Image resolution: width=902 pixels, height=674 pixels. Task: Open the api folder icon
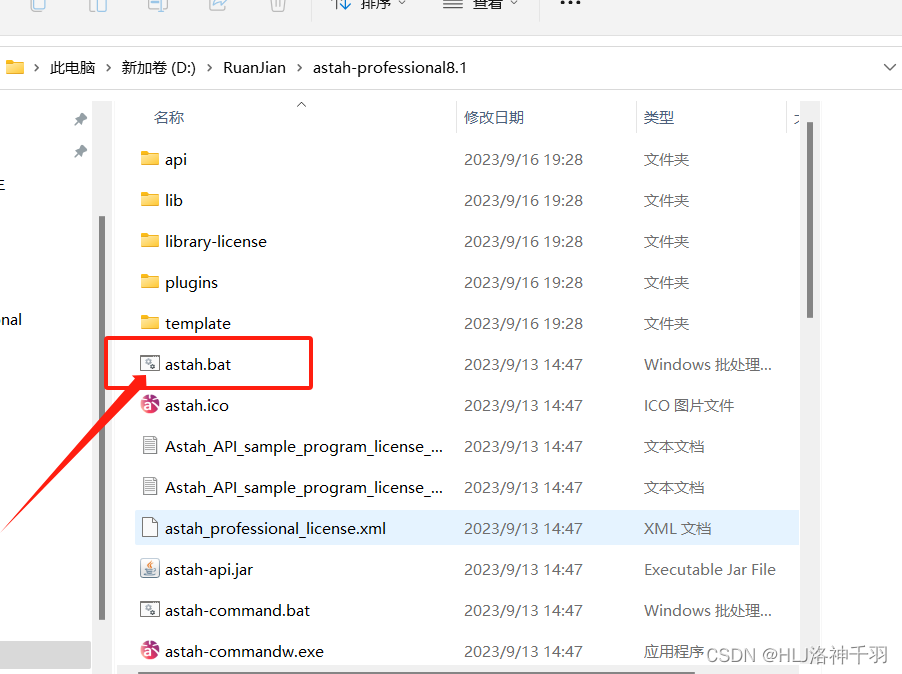pyautogui.click(x=150, y=159)
